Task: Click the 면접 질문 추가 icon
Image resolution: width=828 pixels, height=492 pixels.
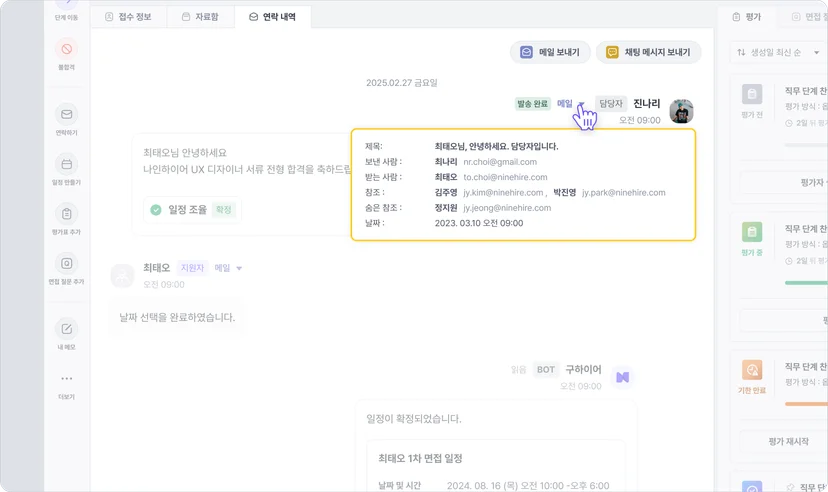Action: [67, 263]
